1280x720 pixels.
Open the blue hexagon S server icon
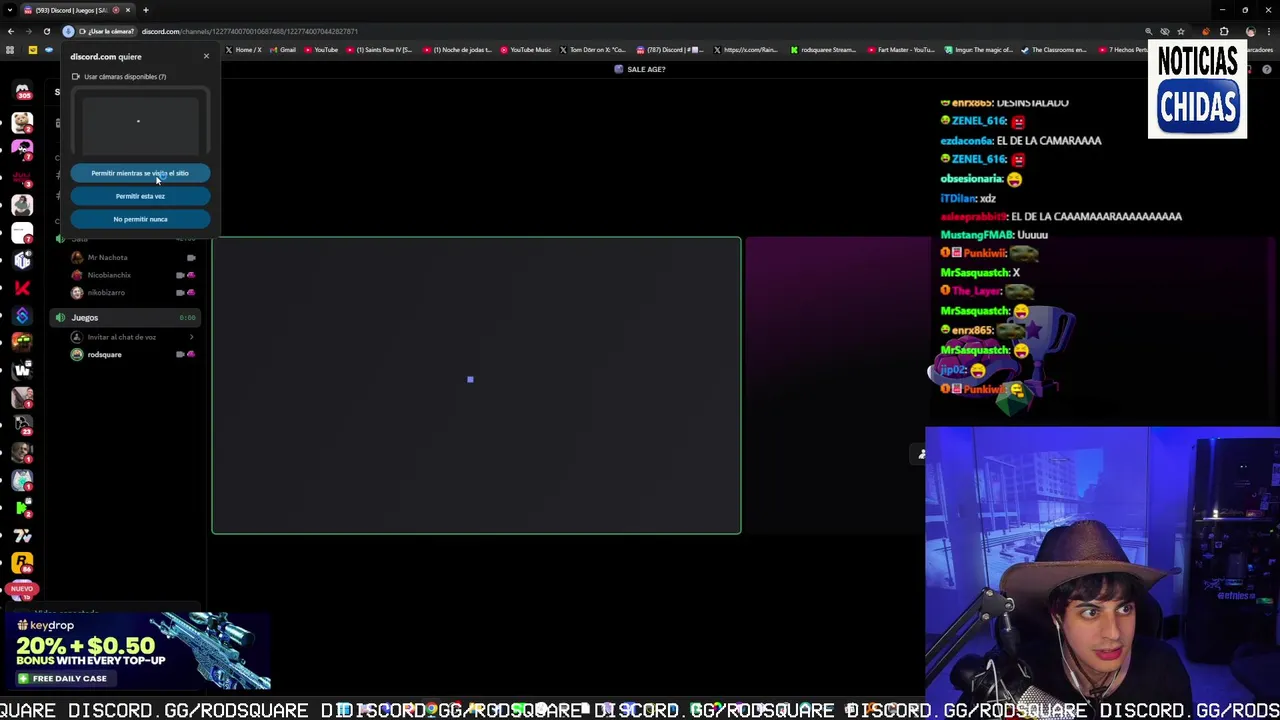(x=22, y=316)
